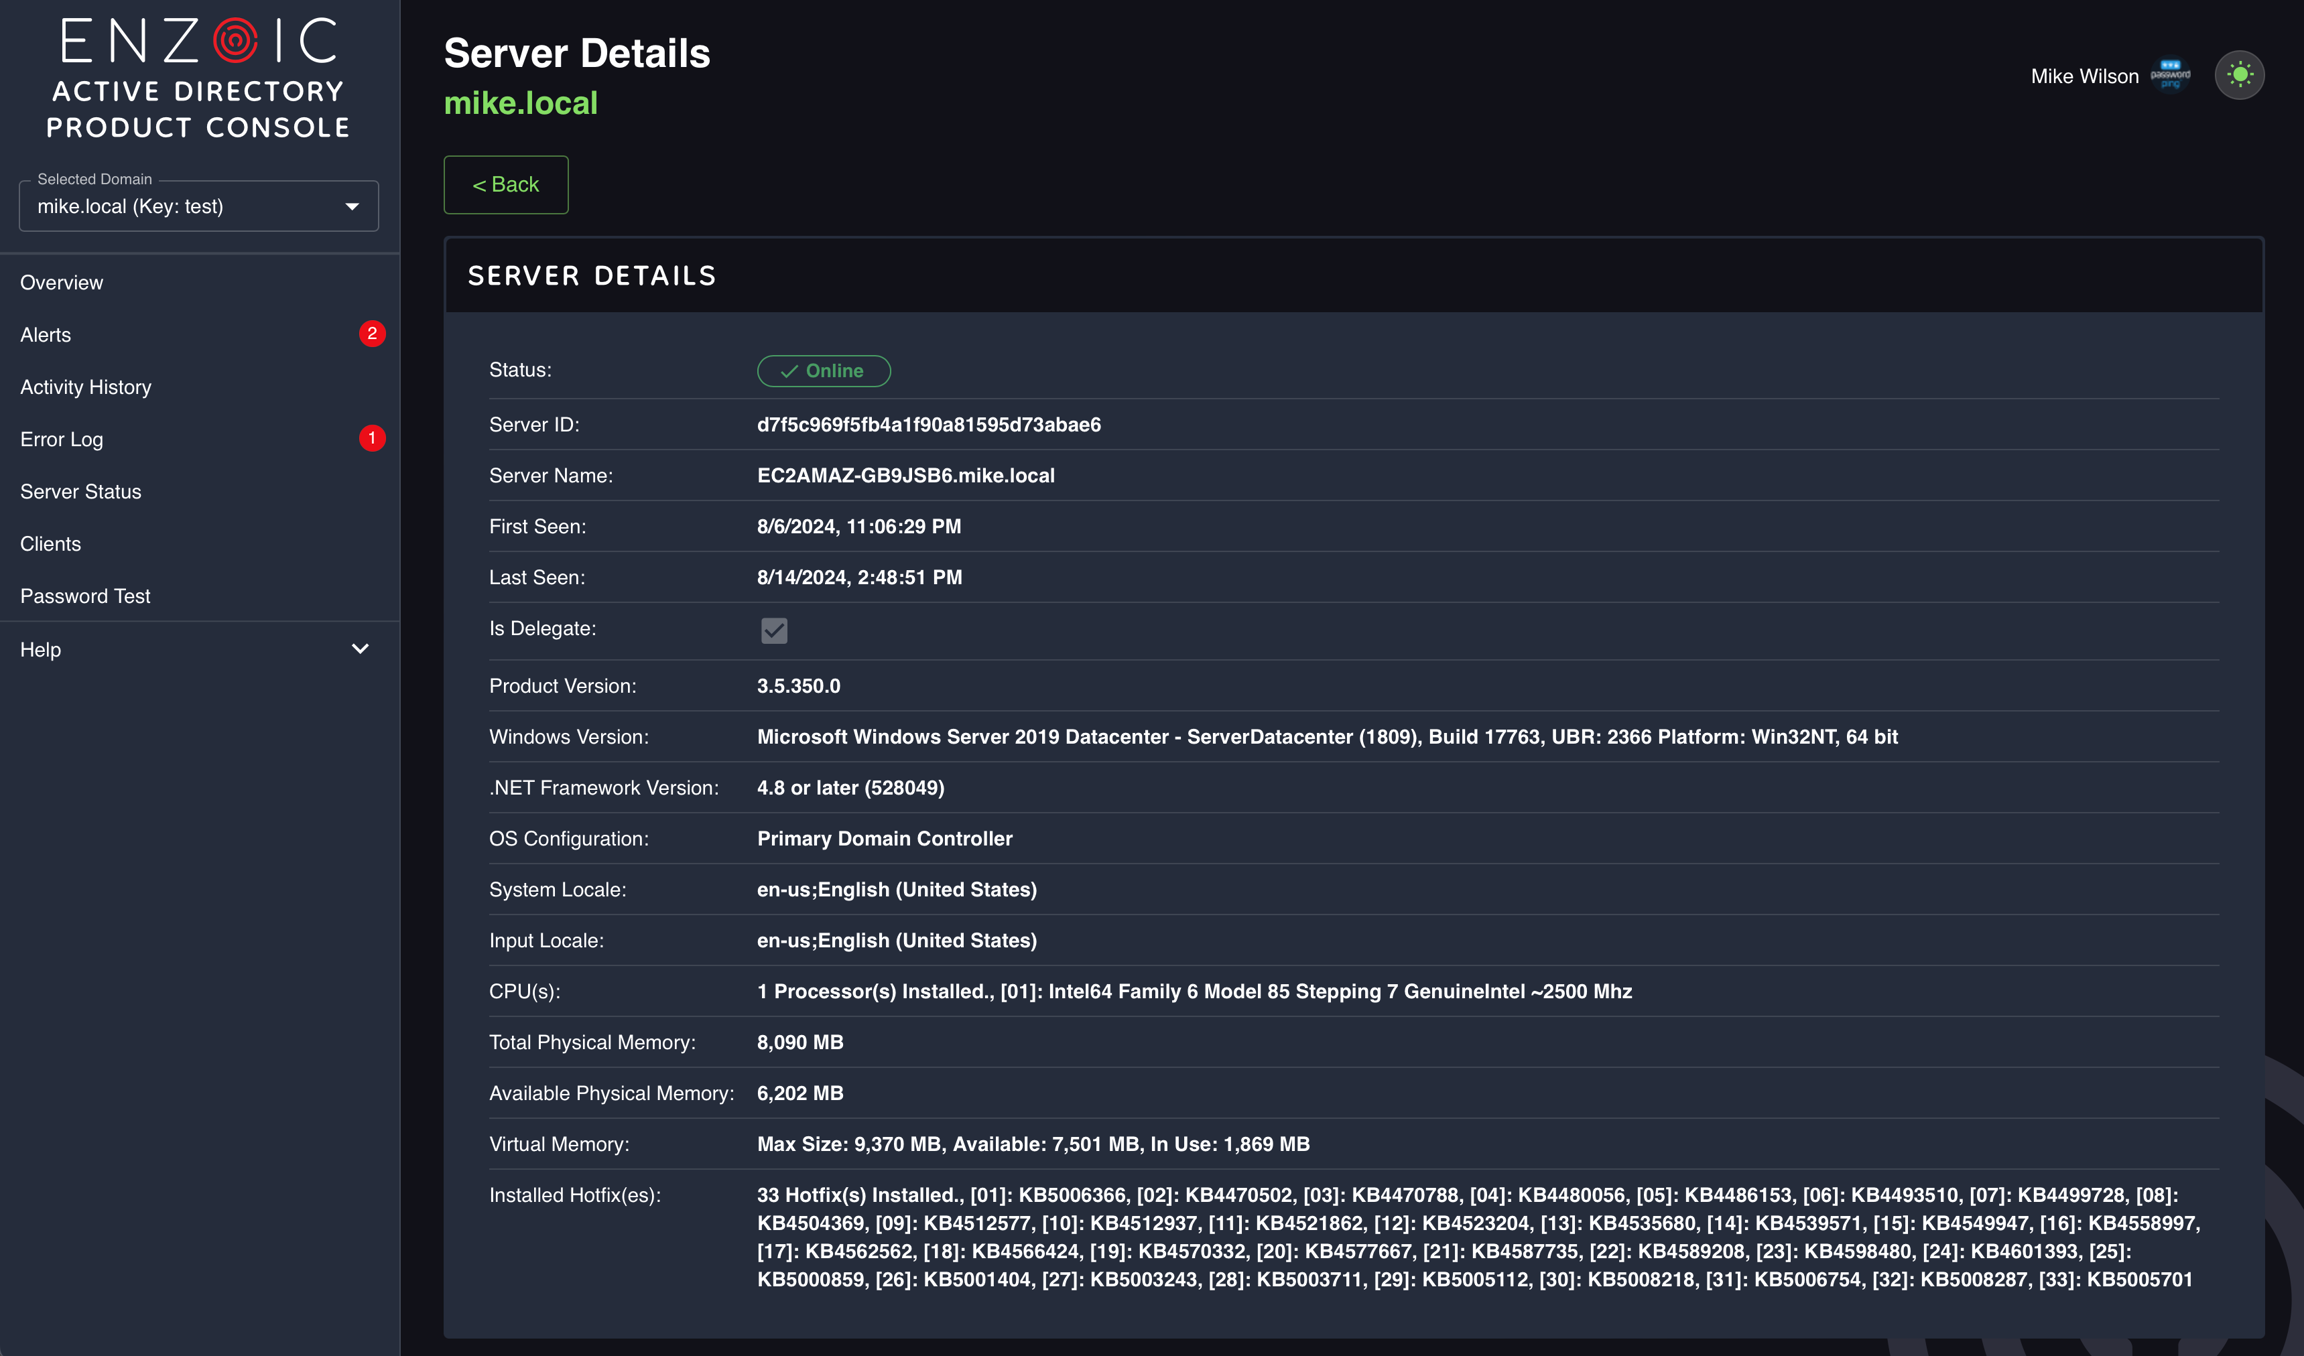Image resolution: width=2304 pixels, height=1356 pixels.
Task: Click the Online status badge
Action: tap(823, 371)
